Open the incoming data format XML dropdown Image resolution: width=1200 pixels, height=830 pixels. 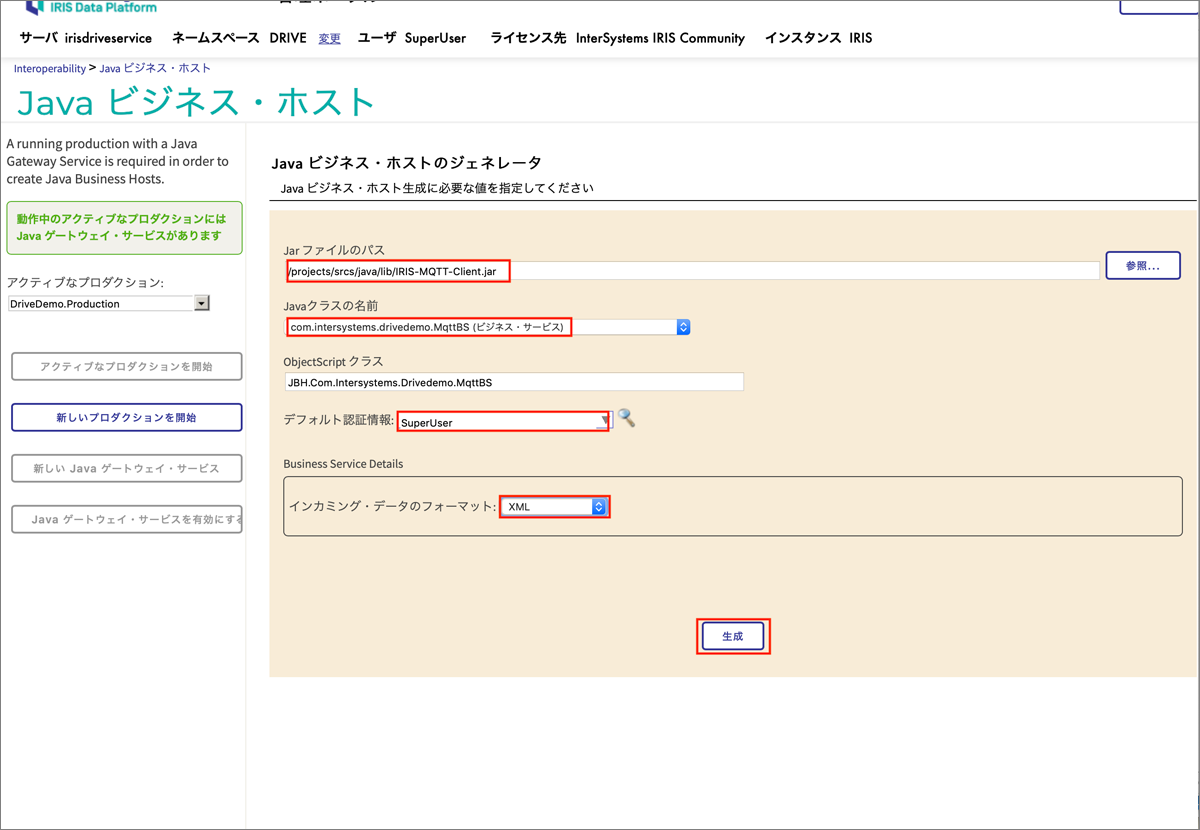555,507
